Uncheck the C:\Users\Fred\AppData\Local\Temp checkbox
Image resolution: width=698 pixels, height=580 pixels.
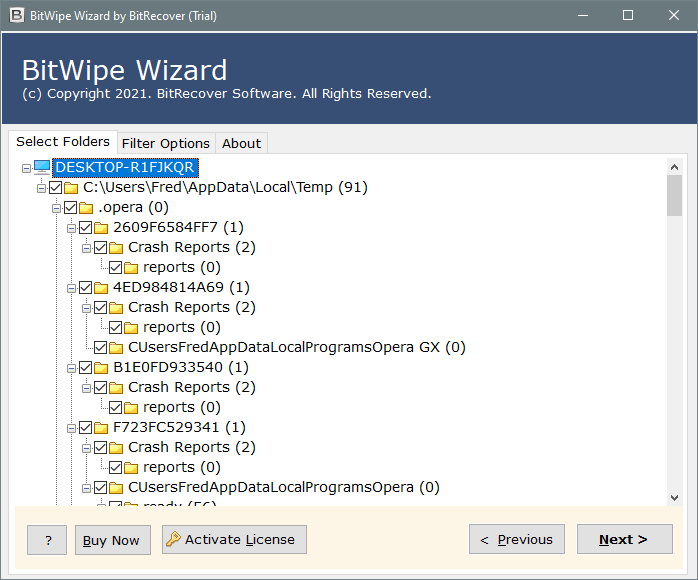pos(56,188)
